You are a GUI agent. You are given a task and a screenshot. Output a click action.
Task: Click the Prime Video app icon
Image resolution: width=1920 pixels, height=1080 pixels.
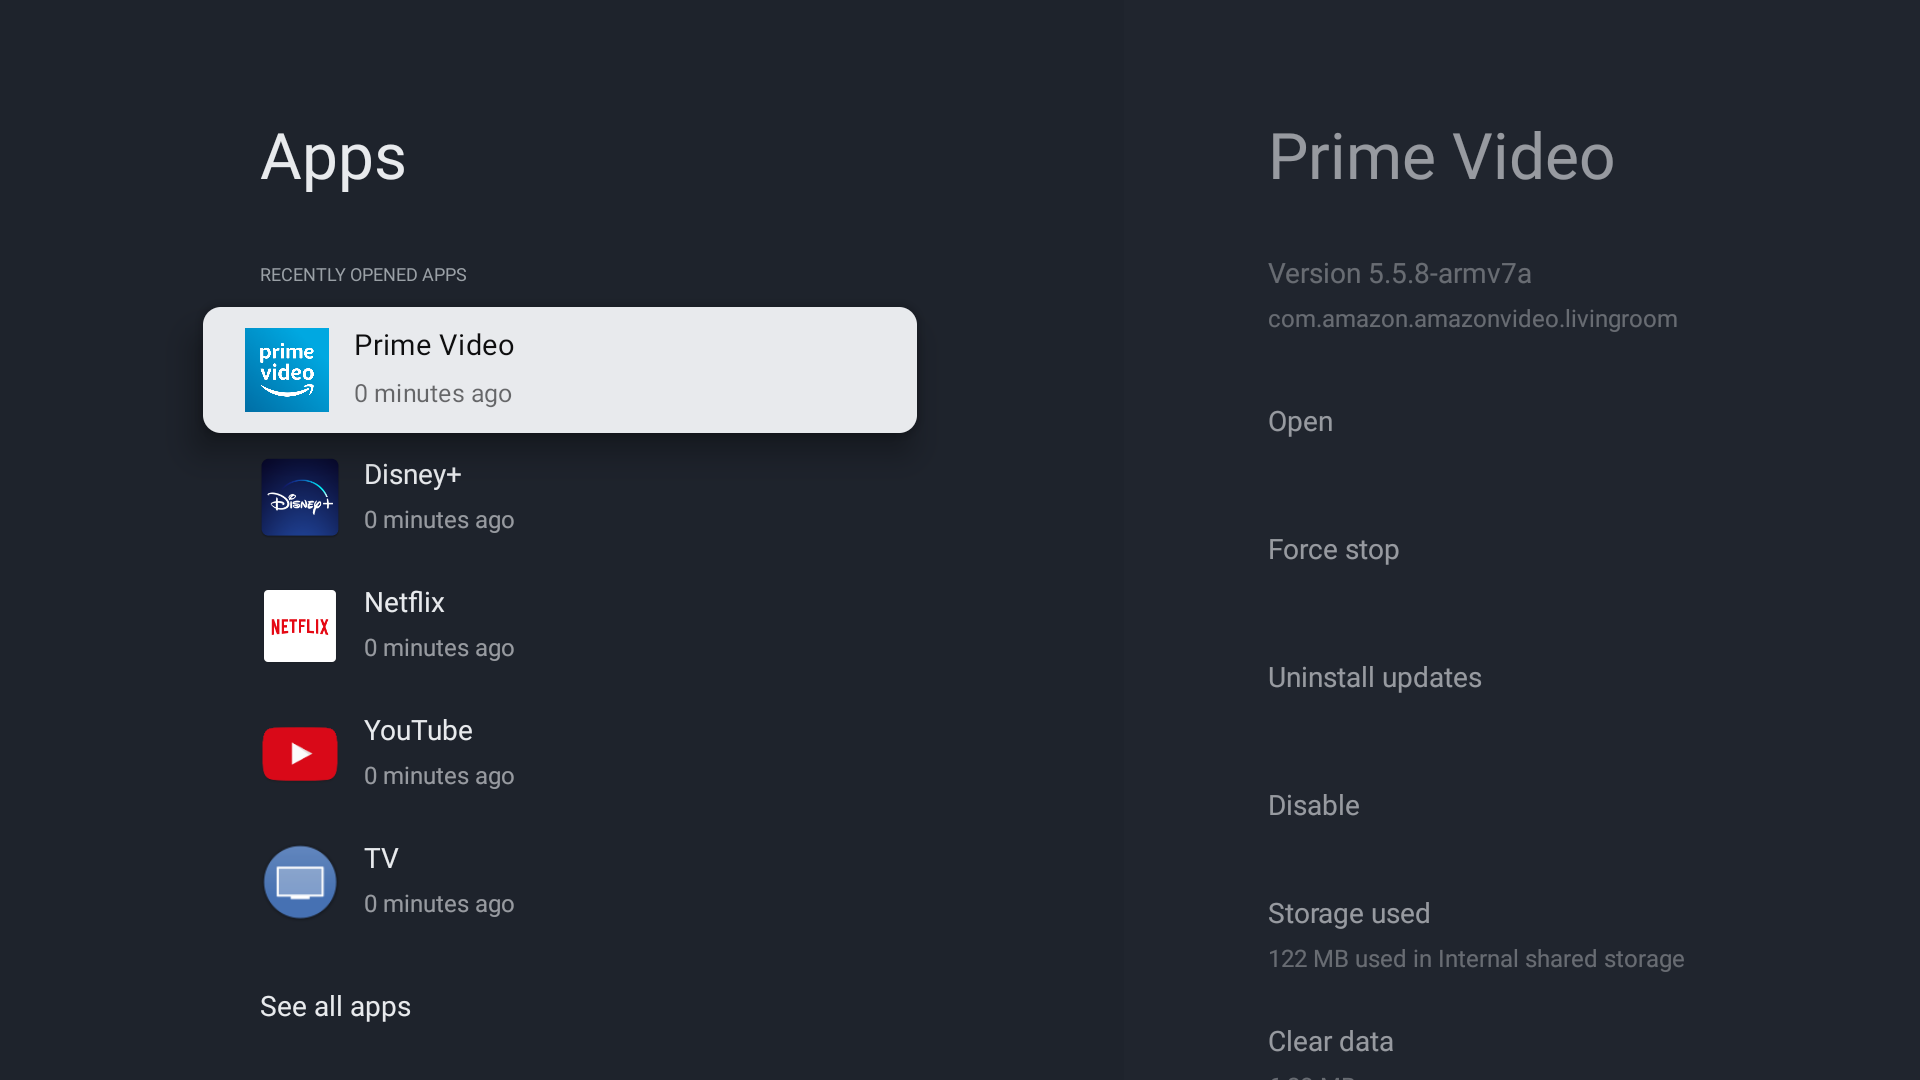pos(287,370)
